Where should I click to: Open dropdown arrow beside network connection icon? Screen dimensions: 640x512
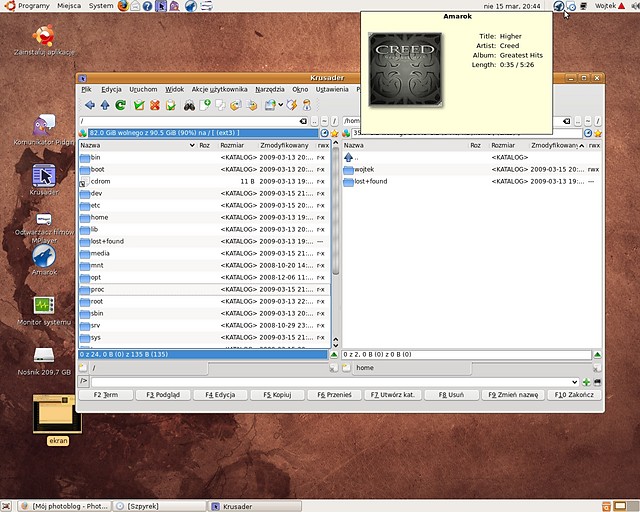pos(280,105)
